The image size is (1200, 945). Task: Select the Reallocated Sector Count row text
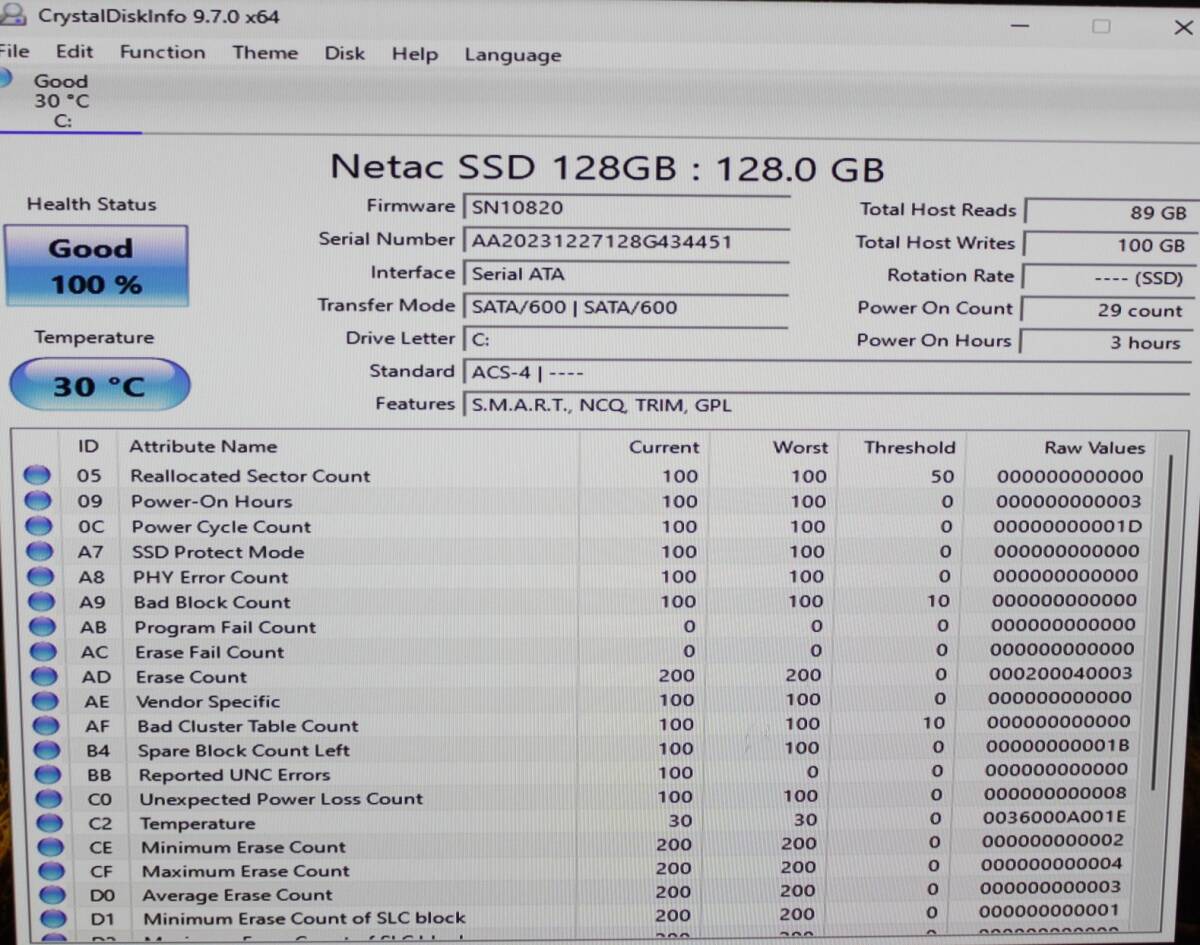pyautogui.click(x=250, y=476)
